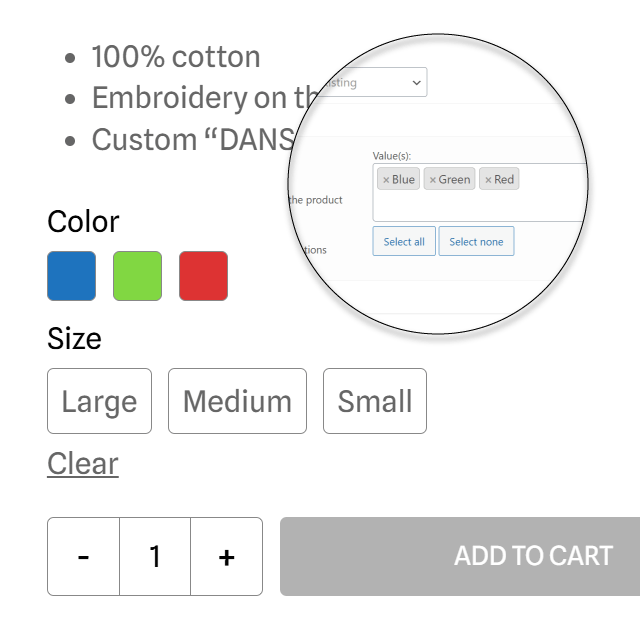Select the red color swatch
Screen dimensions: 640x640
coord(204,276)
